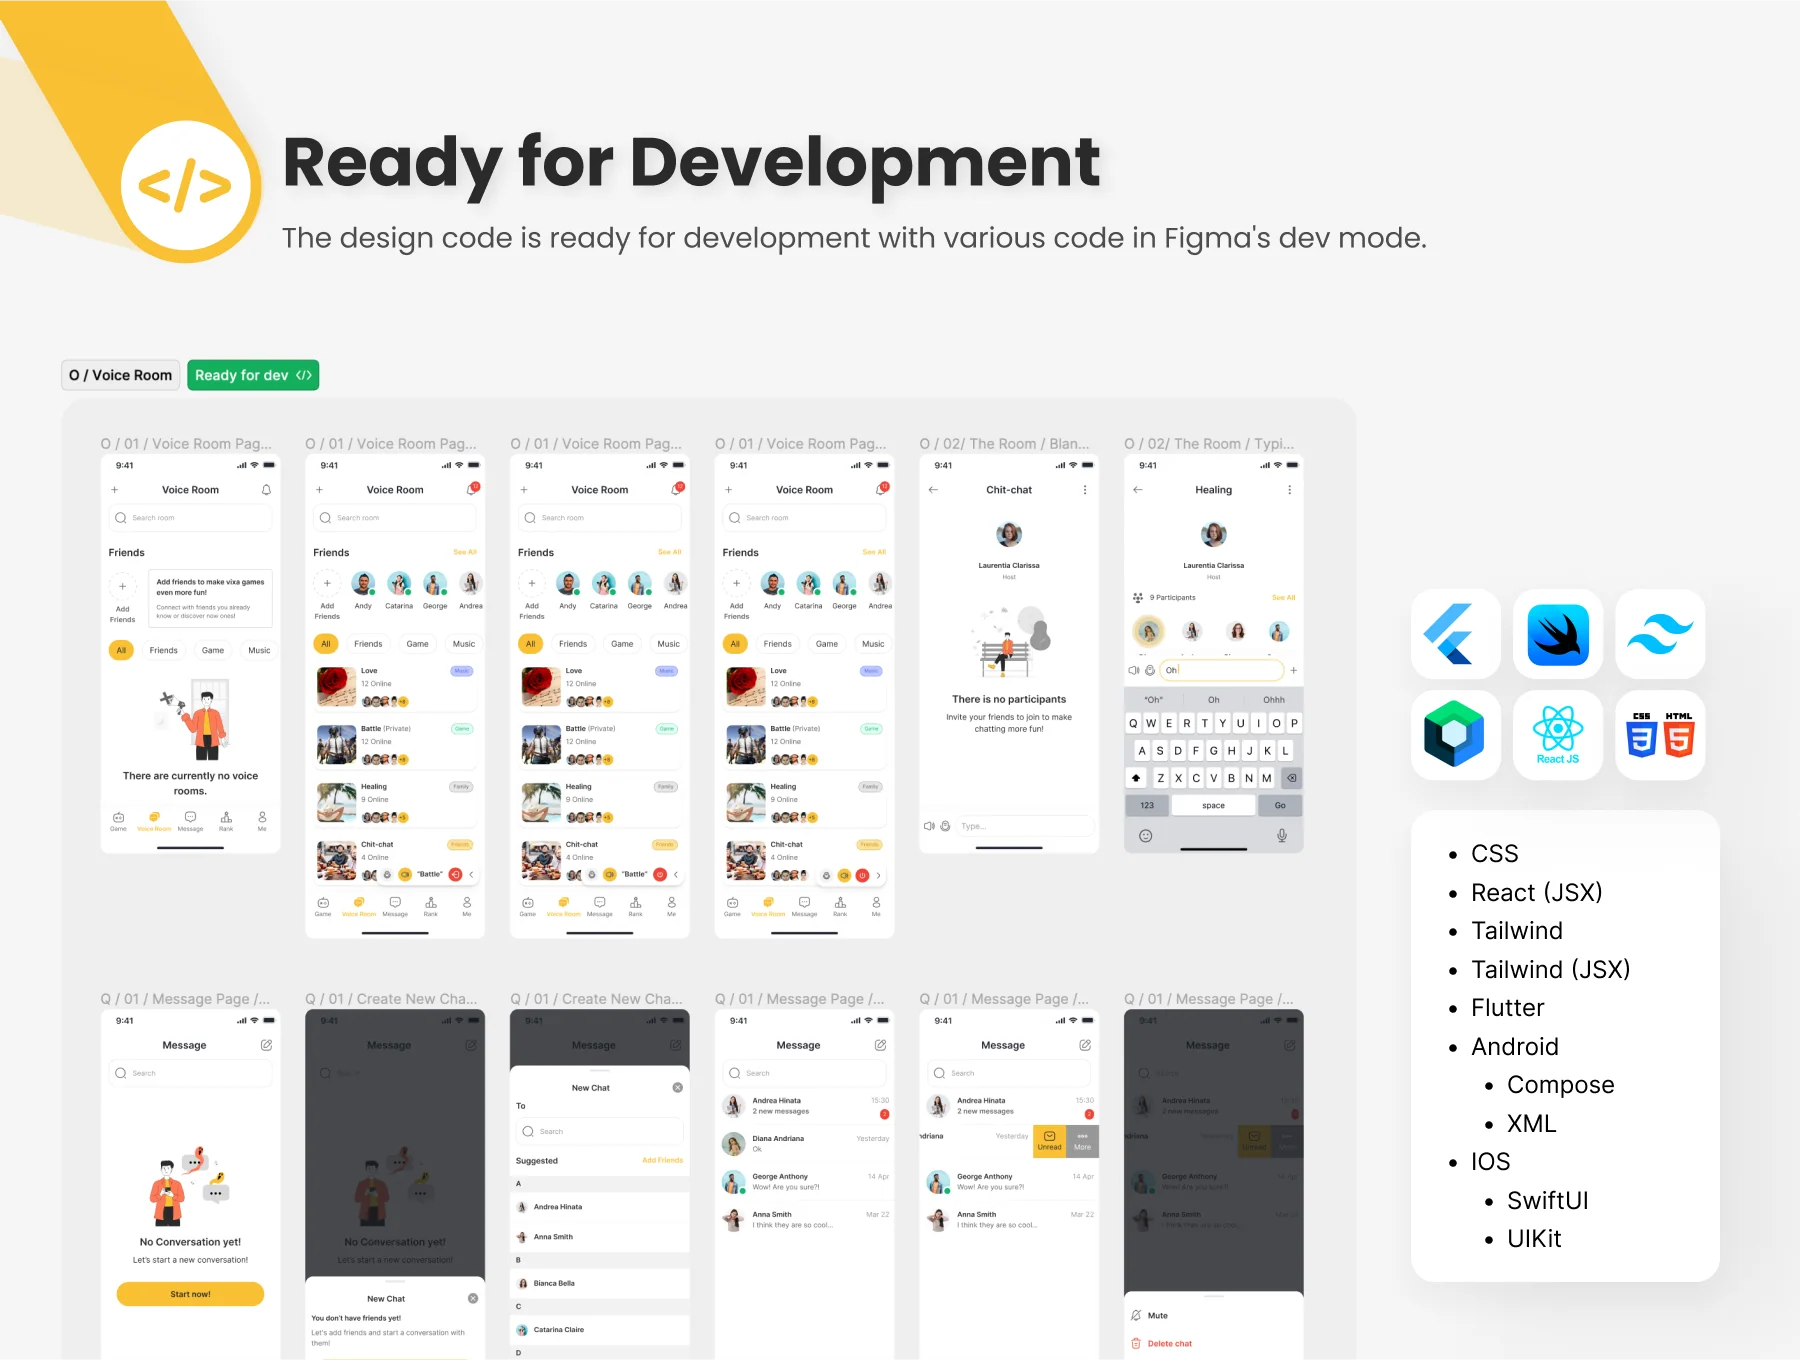This screenshot has height=1360, width=1800.
Task: Tap "See All" beside 9 Participants
Action: (x=1283, y=597)
